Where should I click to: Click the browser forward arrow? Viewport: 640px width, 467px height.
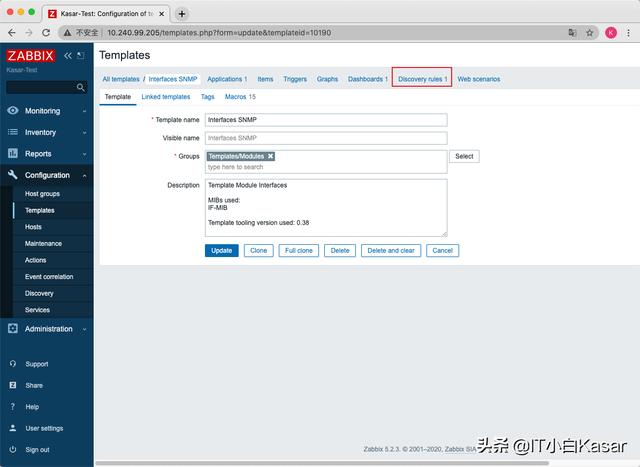point(29,33)
